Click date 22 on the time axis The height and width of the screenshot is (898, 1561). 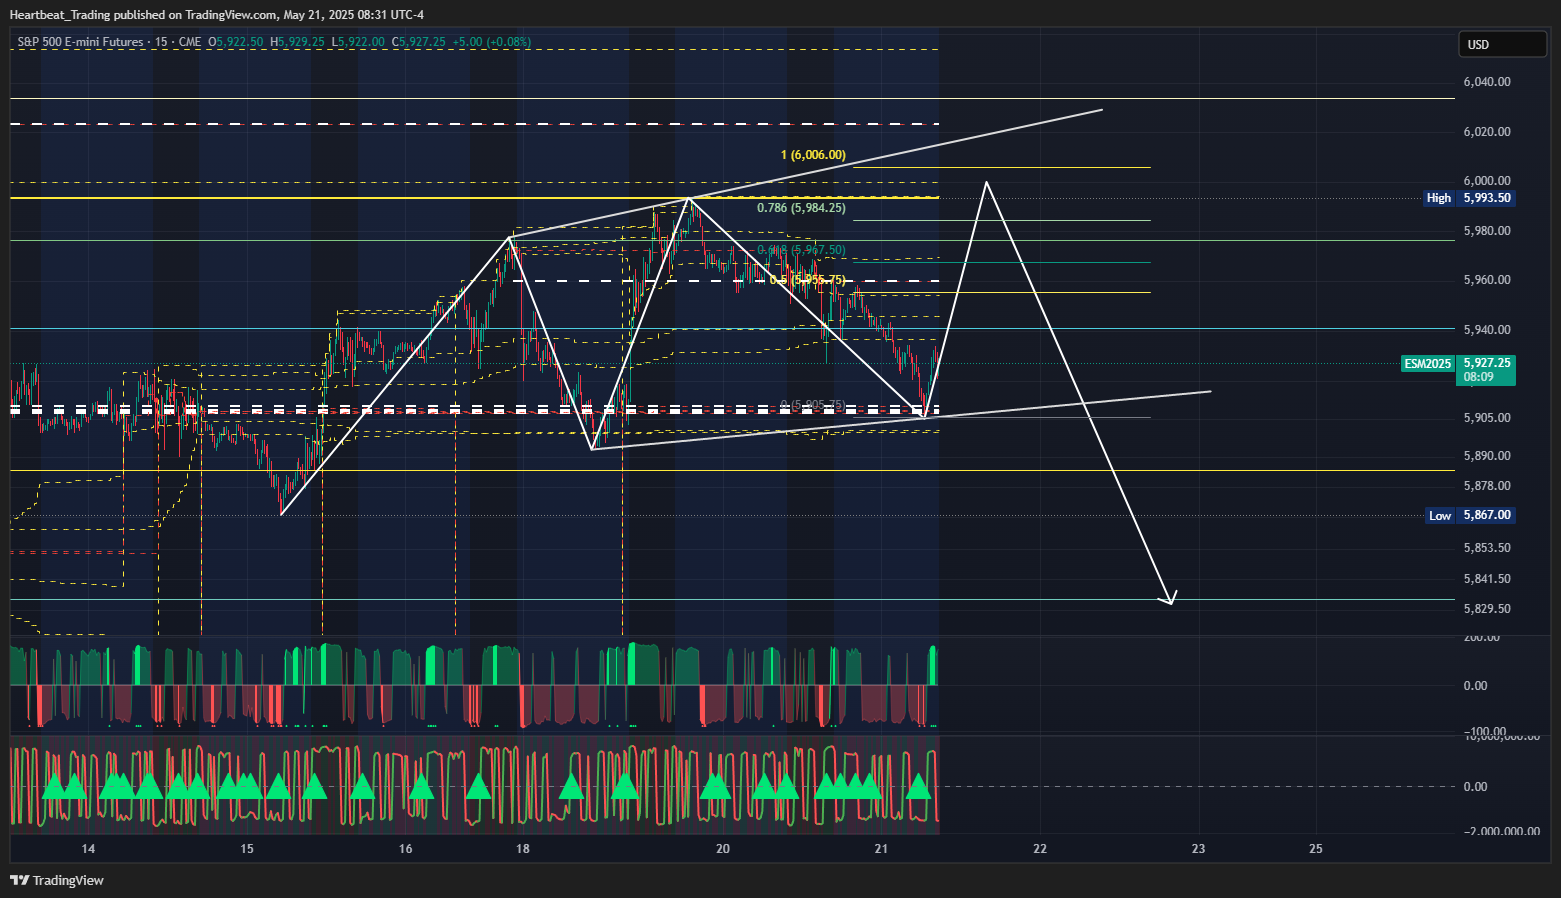click(1040, 849)
